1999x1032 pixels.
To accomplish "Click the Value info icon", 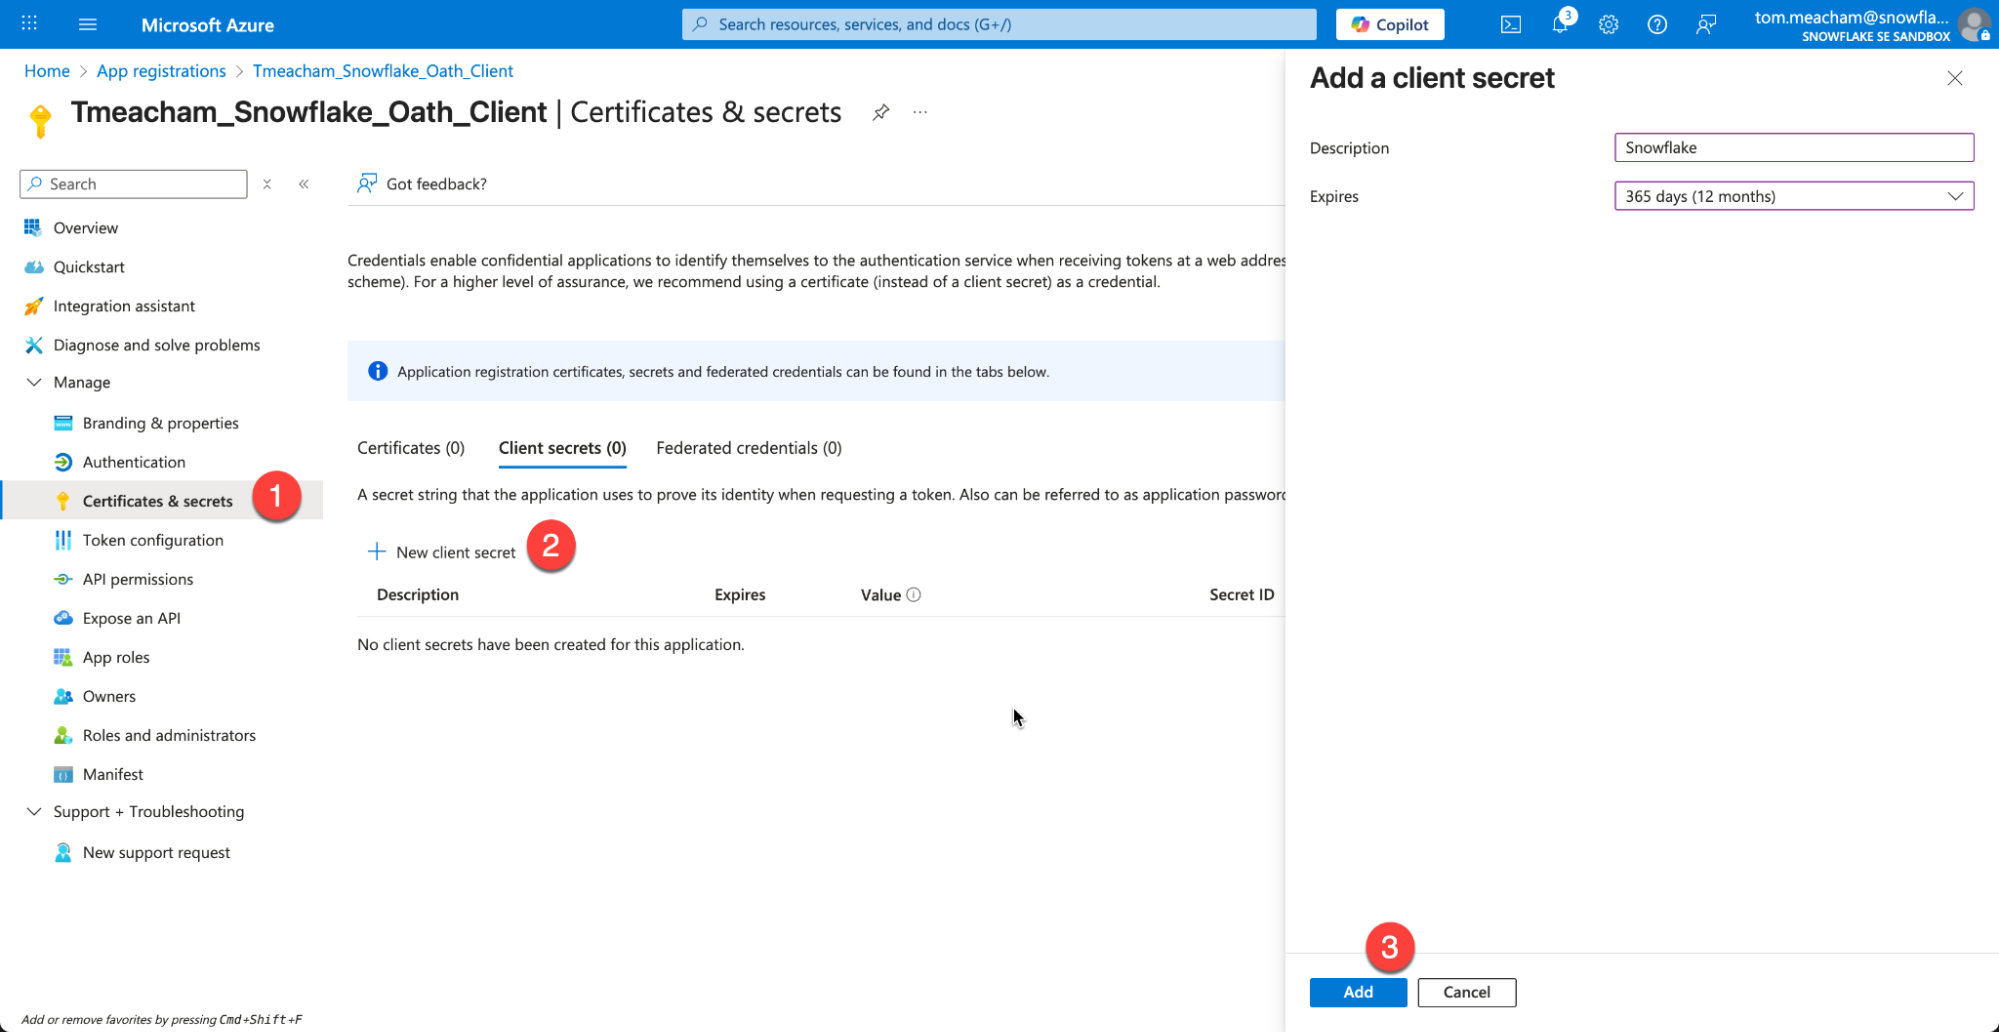I will [x=913, y=595].
